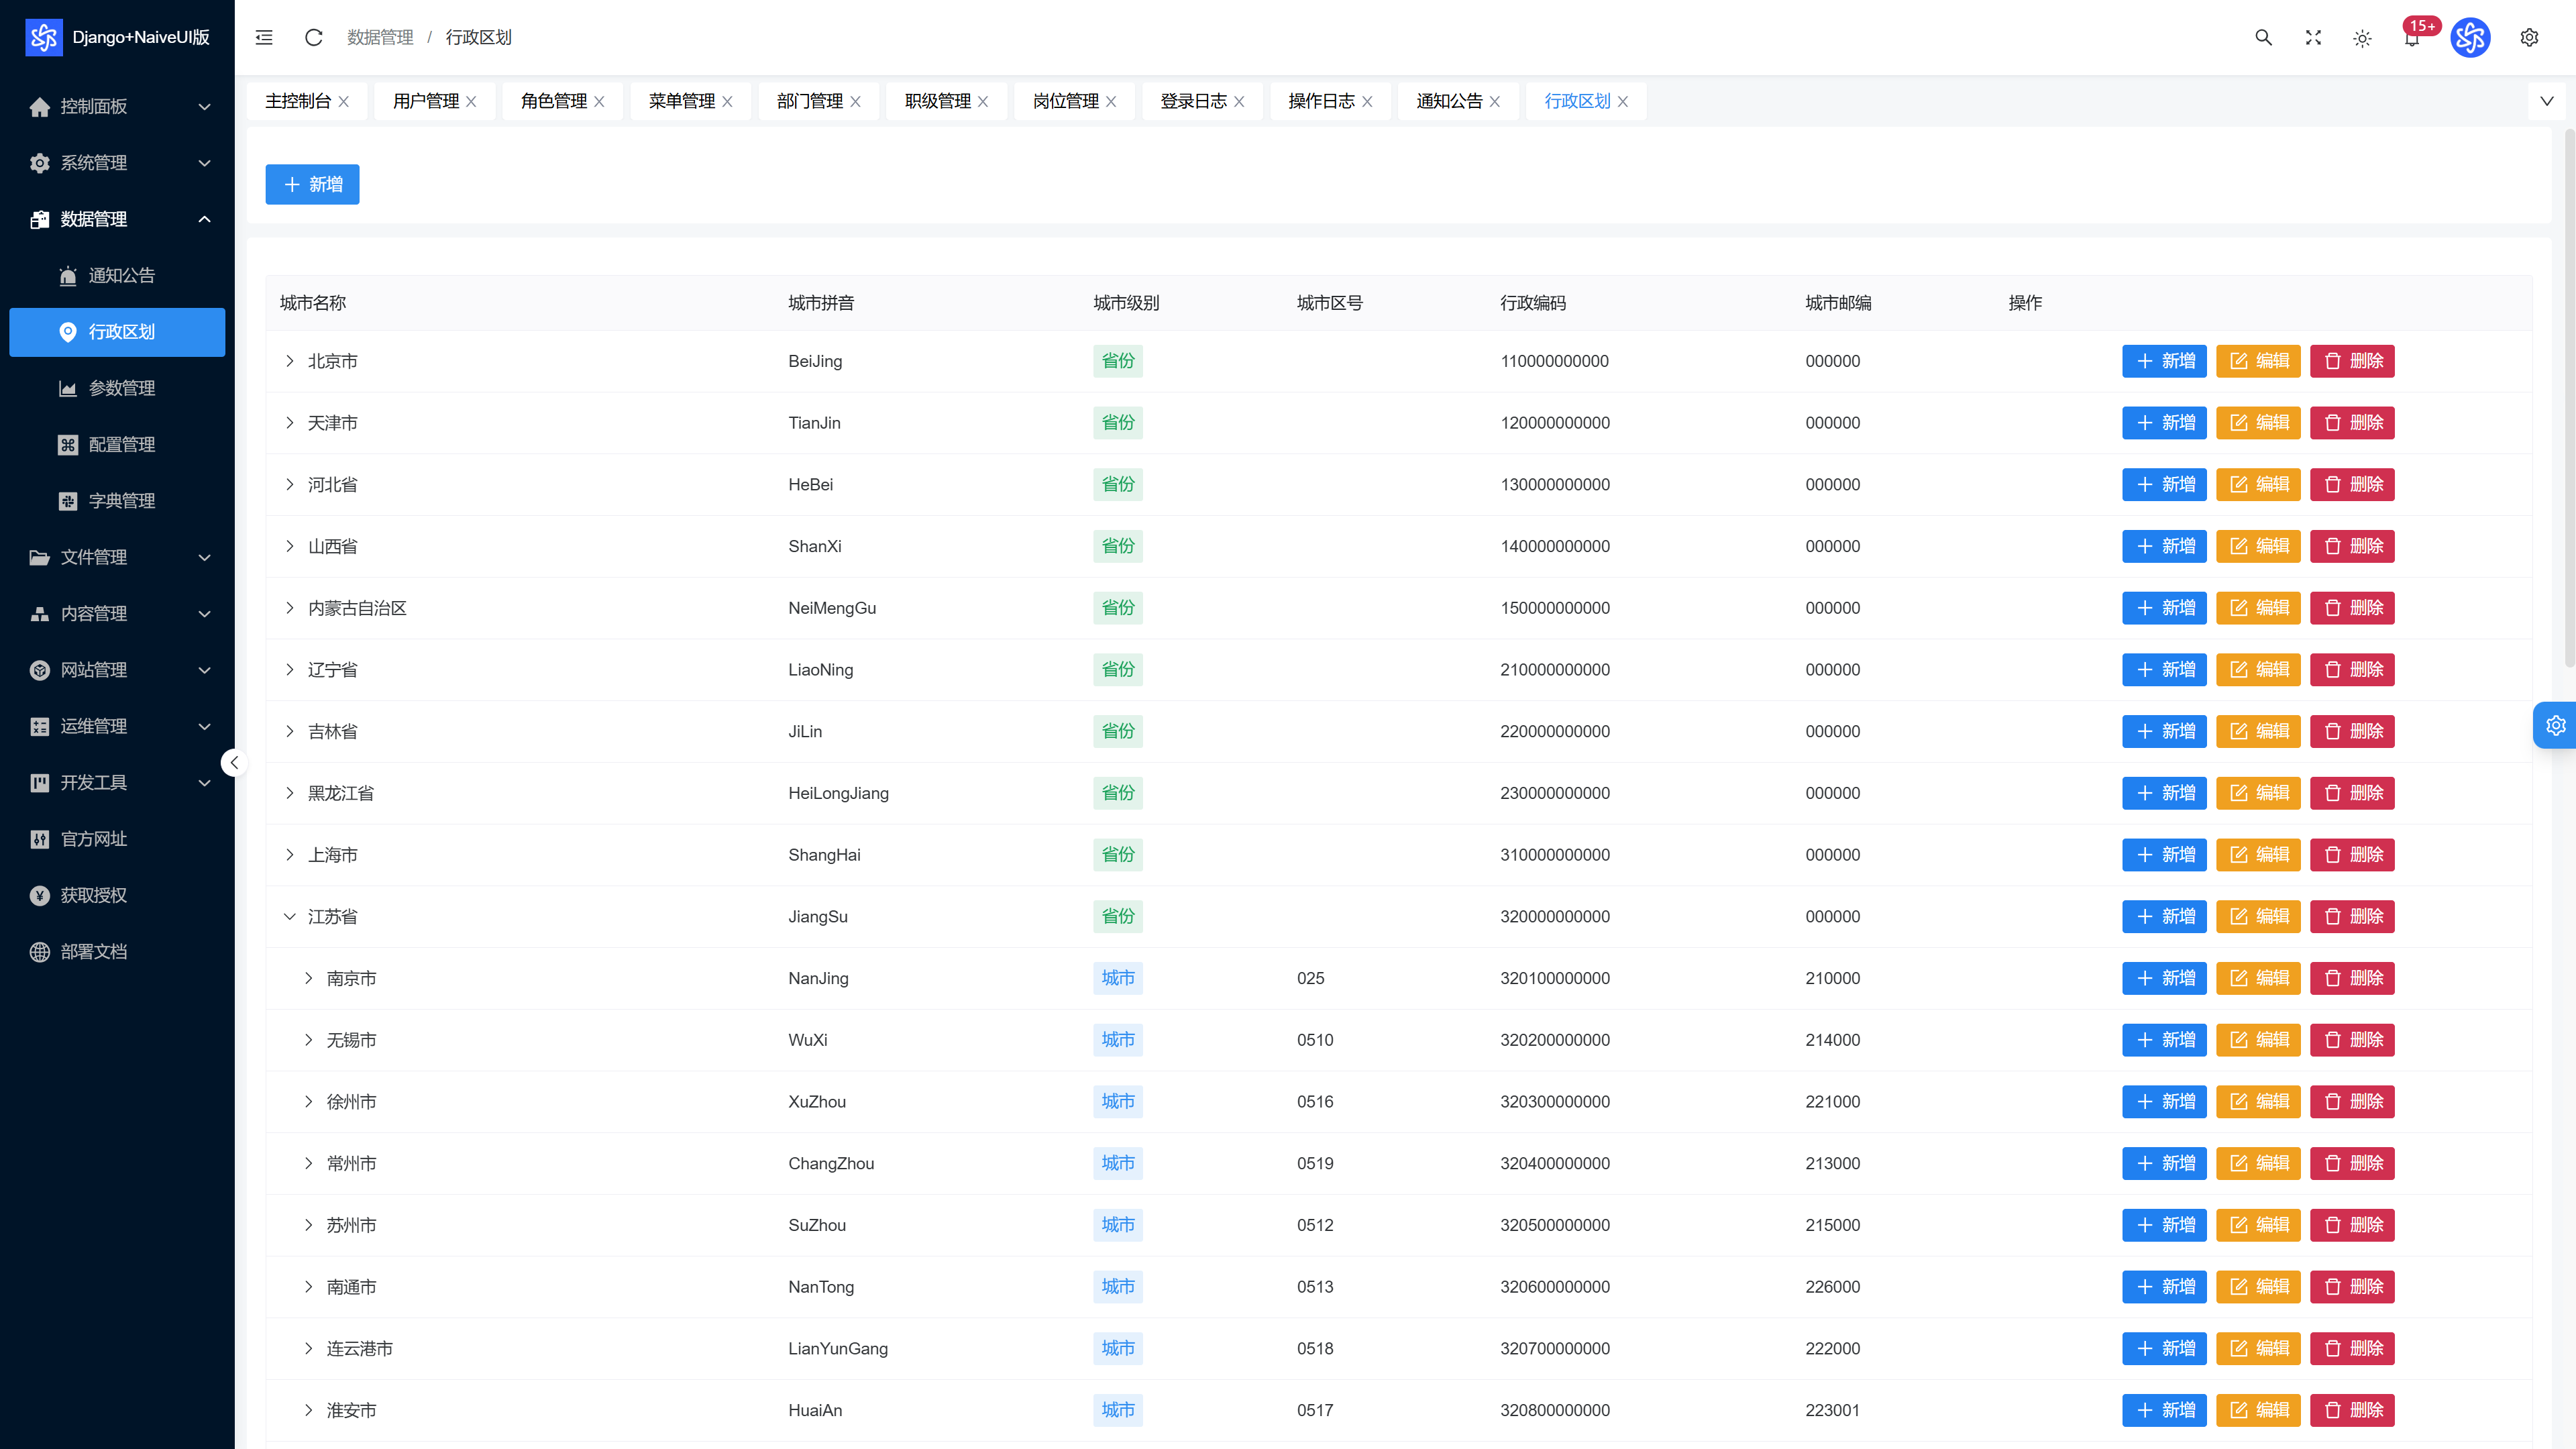Click the refresh icon in the header
This screenshot has height=1449, width=2576.
point(313,37)
